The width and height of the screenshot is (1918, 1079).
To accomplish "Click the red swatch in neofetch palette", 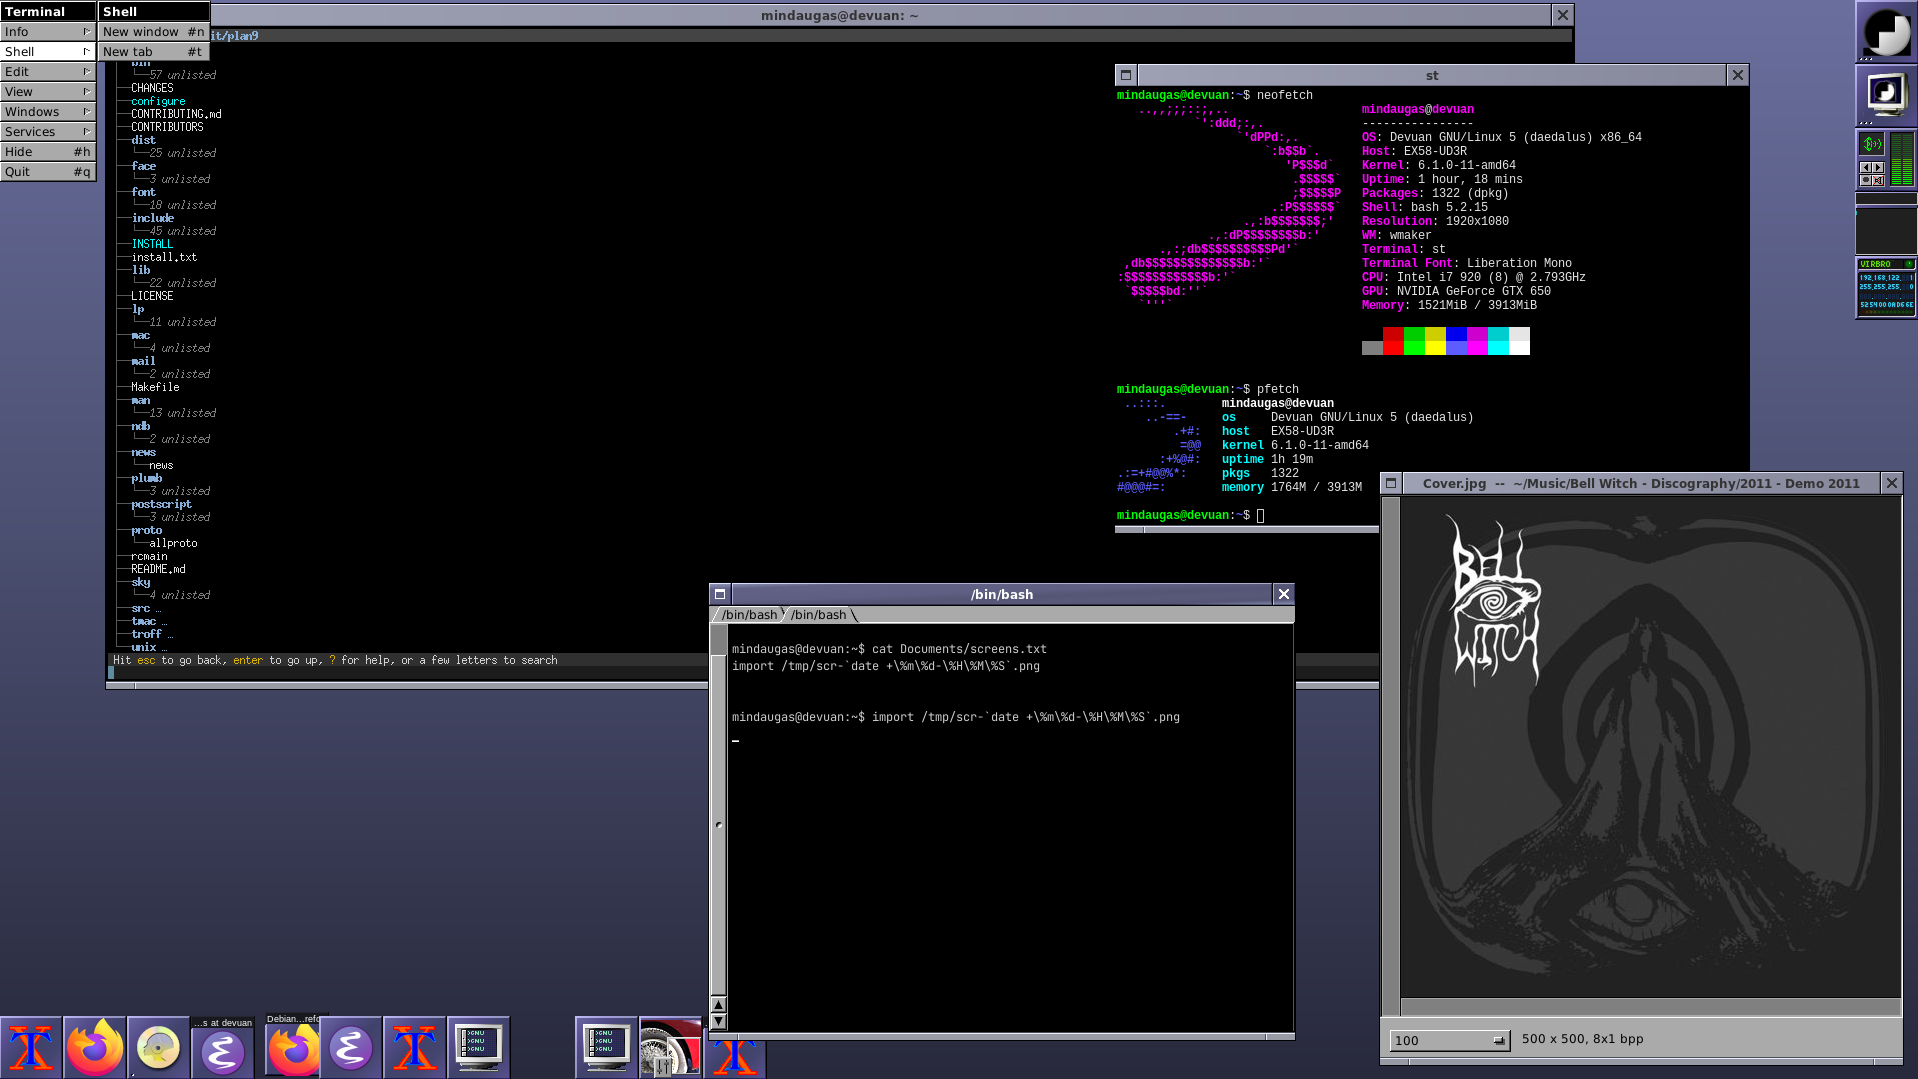I will pyautogui.click(x=1393, y=341).
